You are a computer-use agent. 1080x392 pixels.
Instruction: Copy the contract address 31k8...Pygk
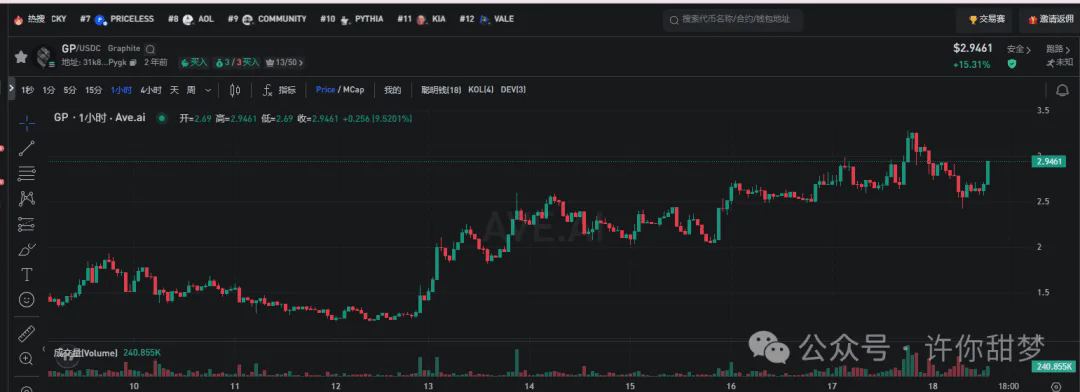(x=133, y=63)
